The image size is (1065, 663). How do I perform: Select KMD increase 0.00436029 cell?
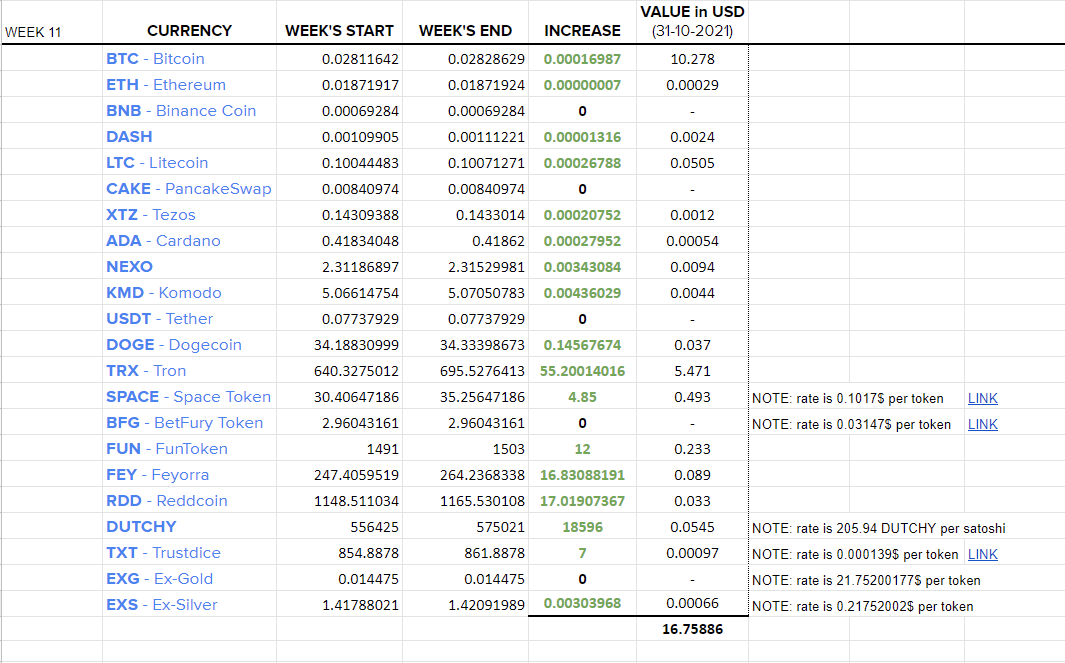pyautogui.click(x=582, y=293)
